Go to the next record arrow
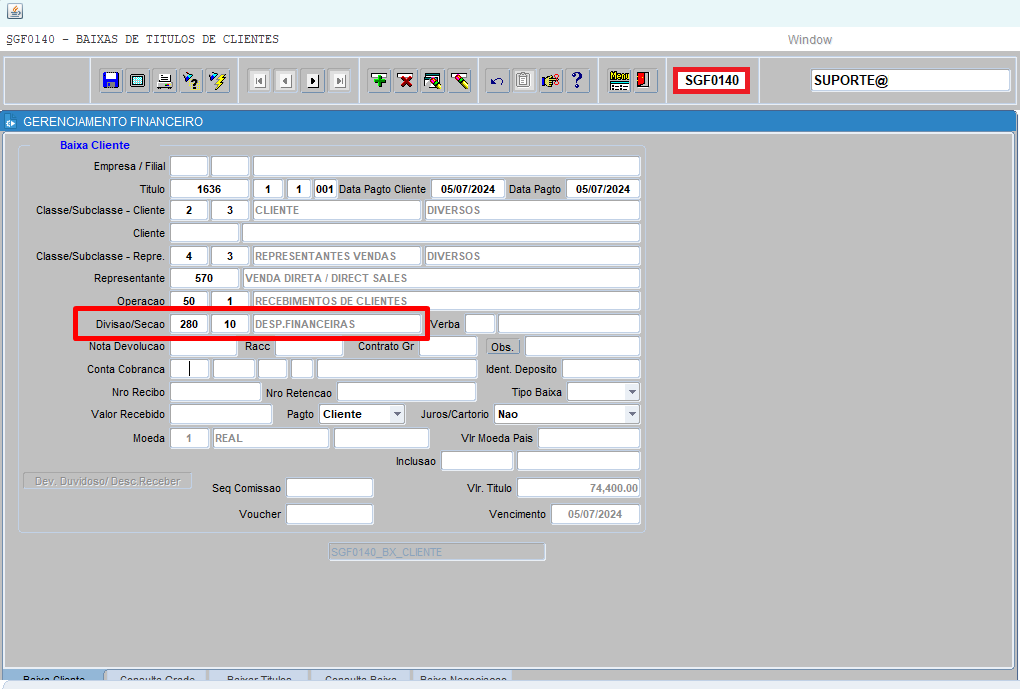Image resolution: width=1020 pixels, height=689 pixels. 313,81
